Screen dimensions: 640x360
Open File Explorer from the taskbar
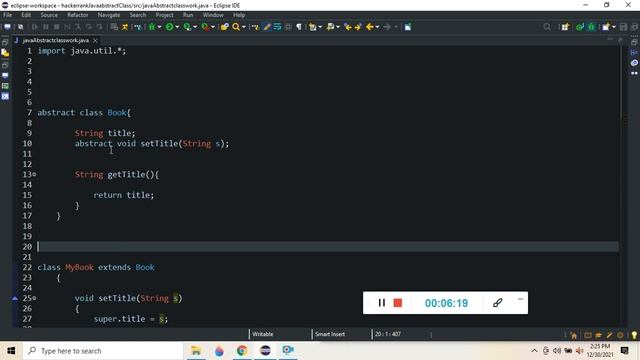pyautogui.click(x=196, y=351)
